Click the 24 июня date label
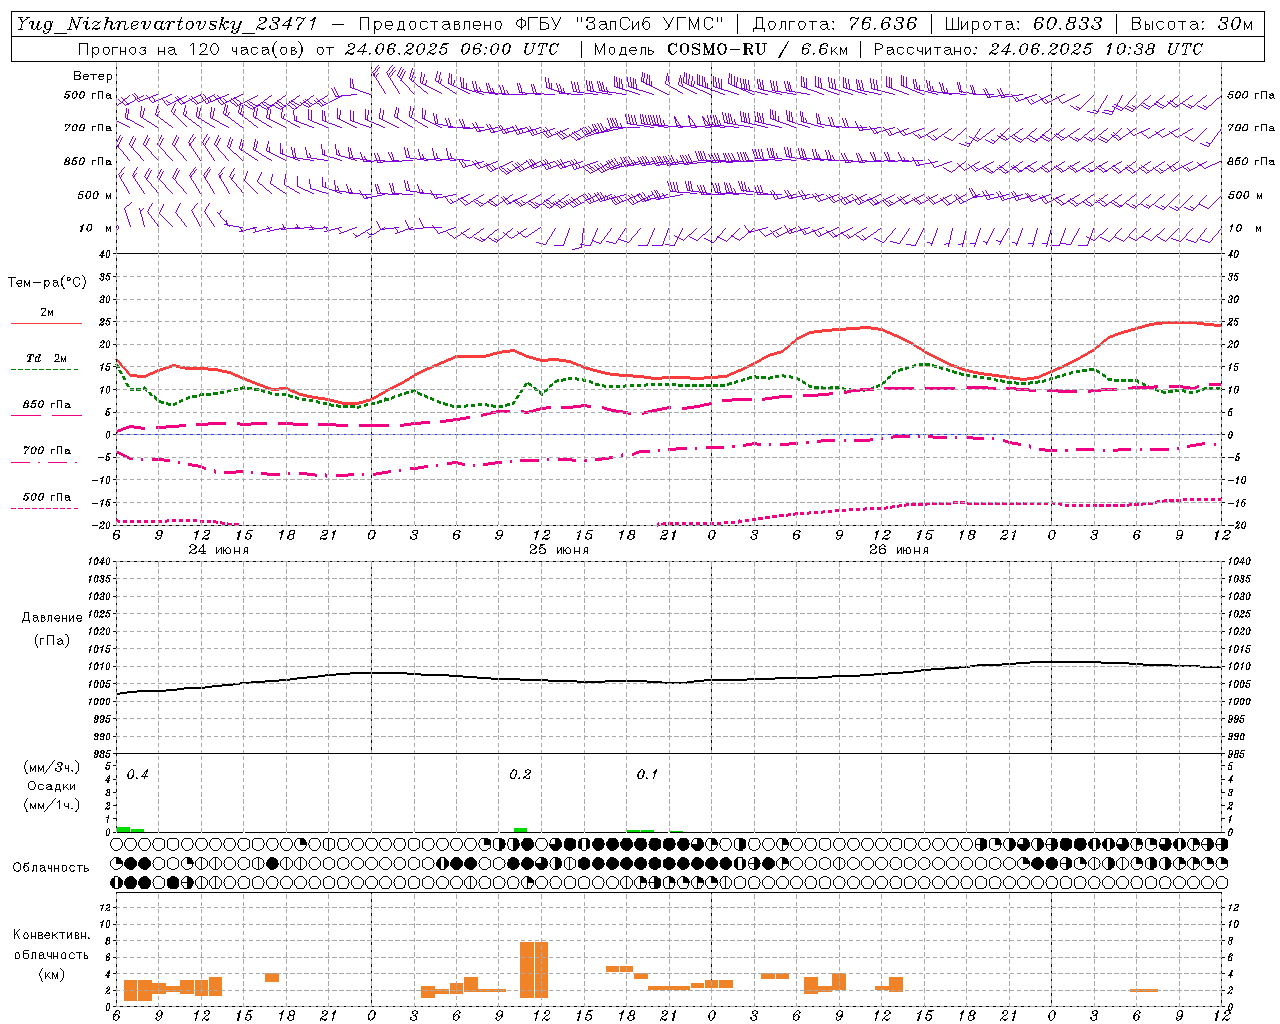The width and height of the screenshot is (1280, 1024). click(x=219, y=550)
